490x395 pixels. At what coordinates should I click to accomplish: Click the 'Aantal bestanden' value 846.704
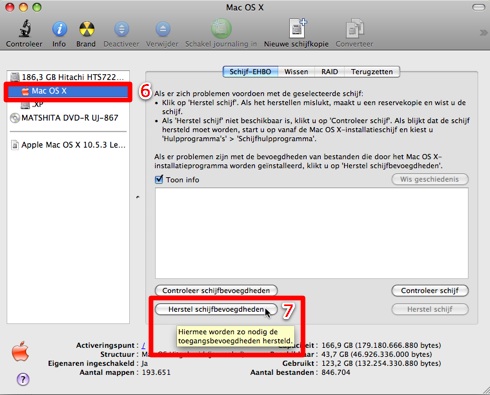[x=336, y=372]
